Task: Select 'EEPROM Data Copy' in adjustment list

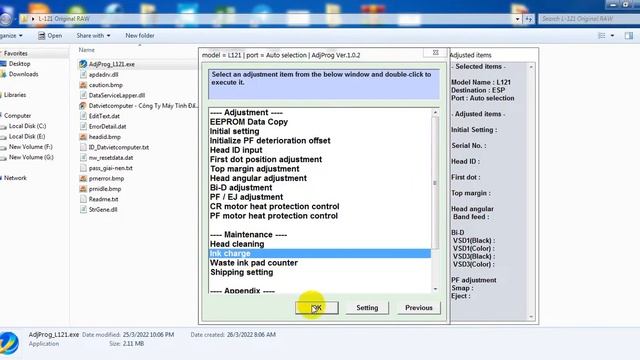Action: [x=249, y=122]
